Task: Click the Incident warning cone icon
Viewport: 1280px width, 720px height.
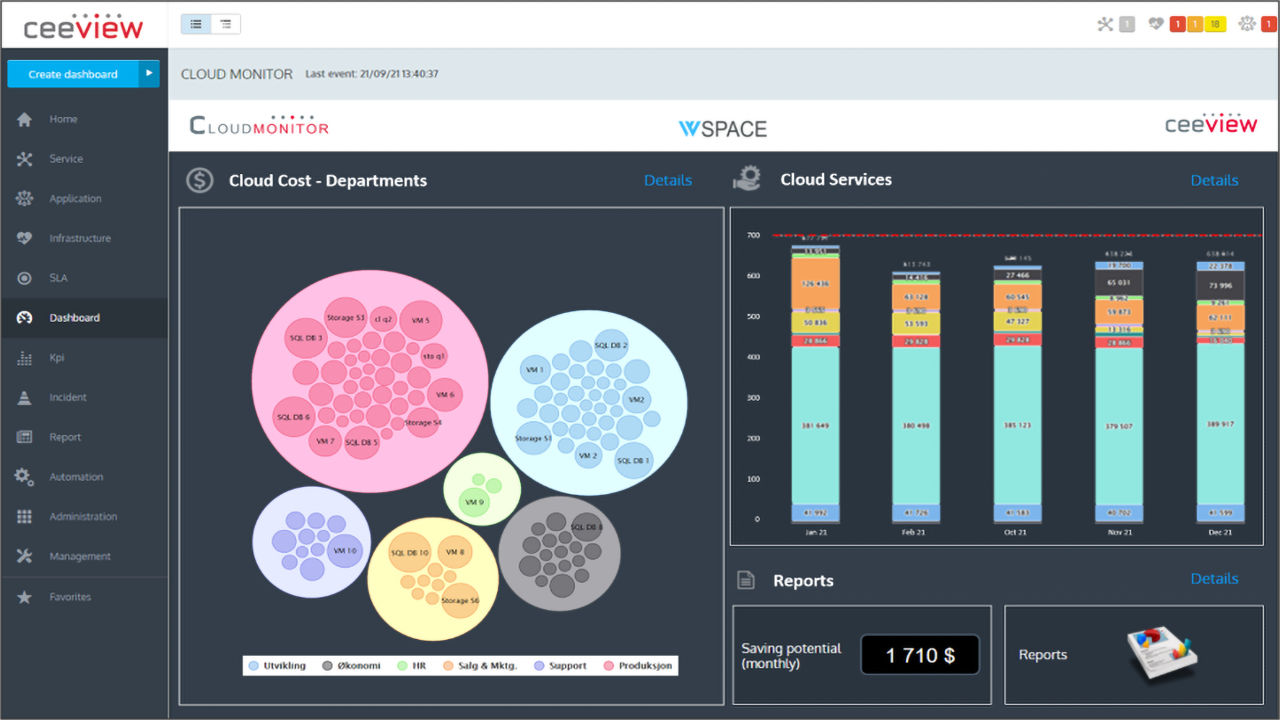Action: pos(25,397)
